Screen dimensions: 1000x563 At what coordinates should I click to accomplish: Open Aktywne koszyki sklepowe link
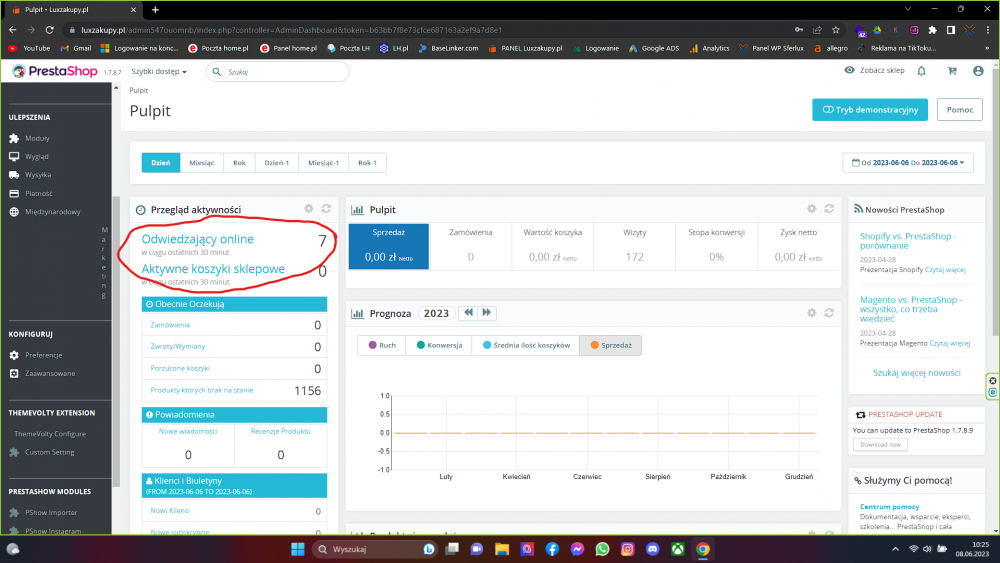pos(213,269)
